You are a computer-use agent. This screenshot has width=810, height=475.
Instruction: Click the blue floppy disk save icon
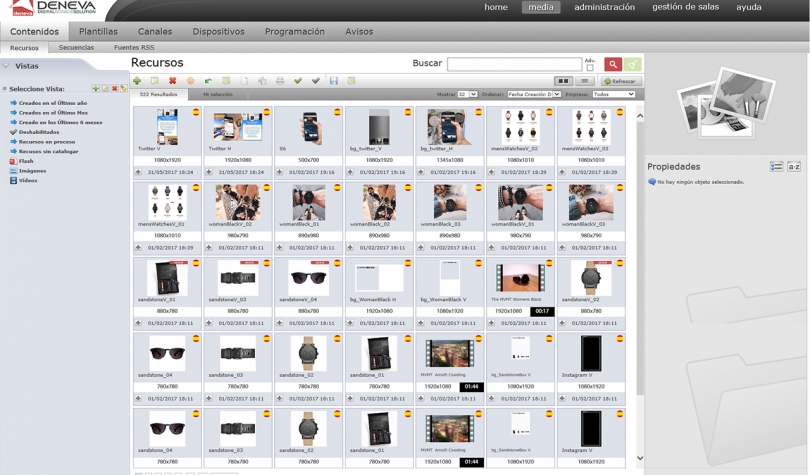(x=334, y=81)
